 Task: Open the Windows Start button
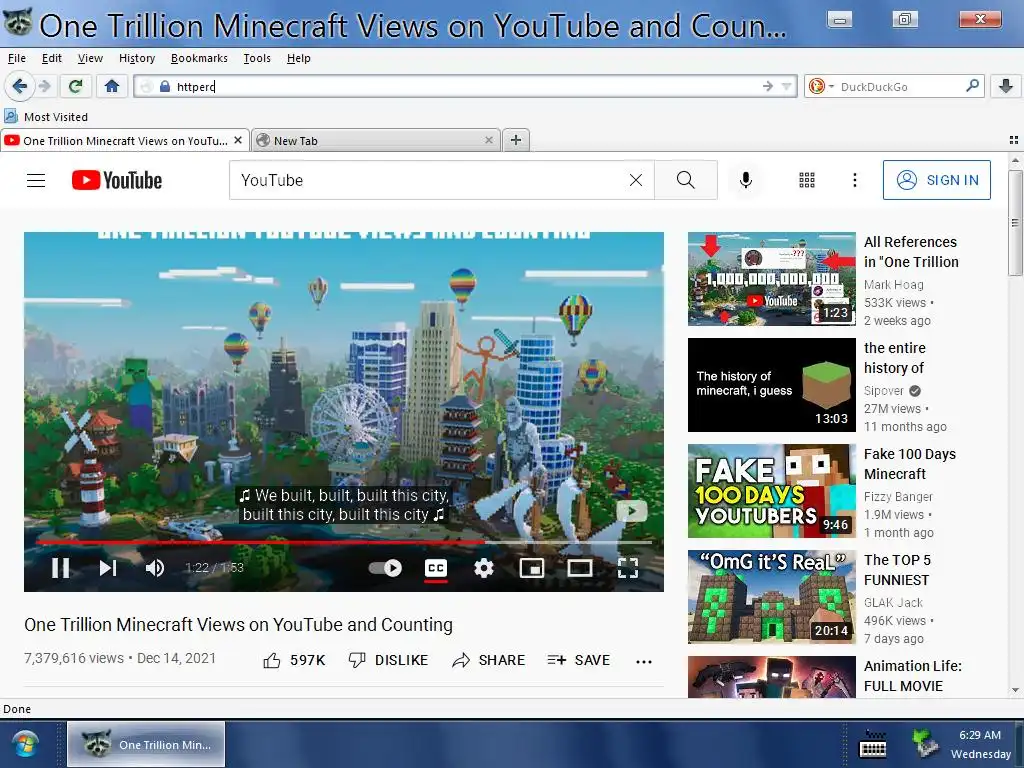click(x=24, y=744)
